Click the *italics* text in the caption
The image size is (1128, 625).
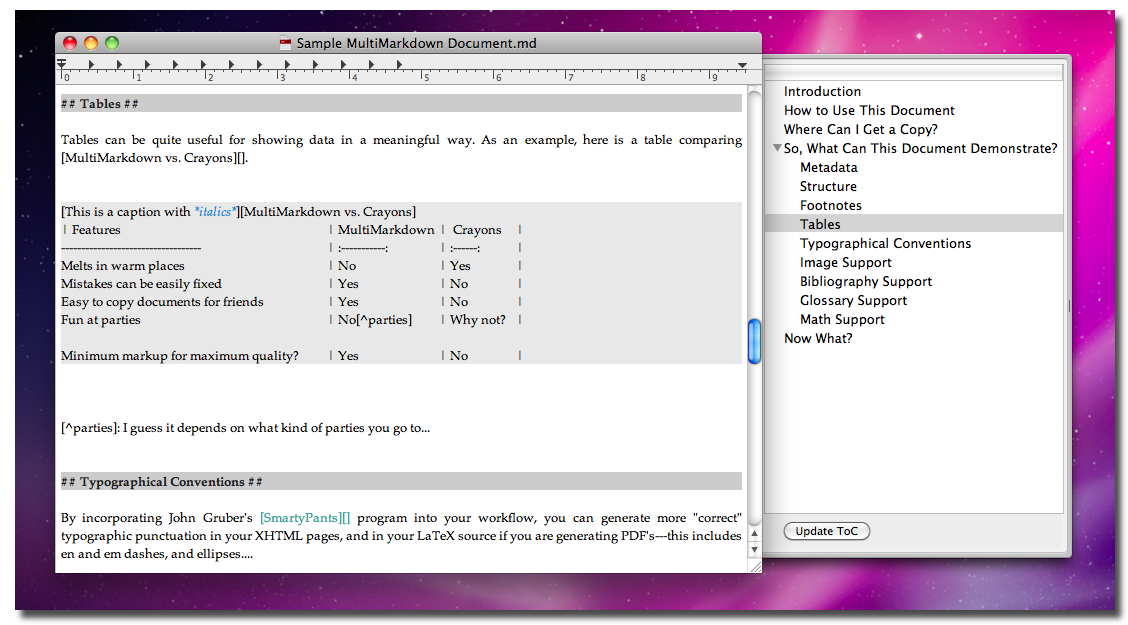click(x=214, y=211)
